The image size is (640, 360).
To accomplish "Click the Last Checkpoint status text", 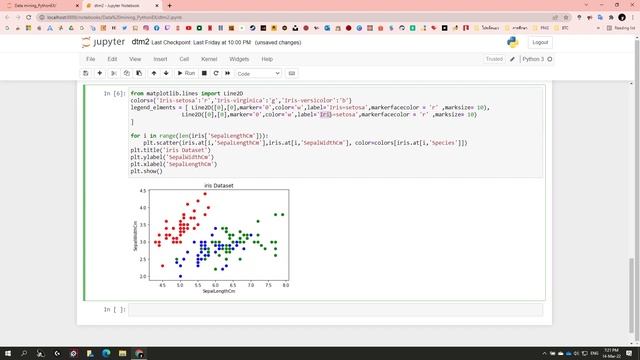I will 201,42.
